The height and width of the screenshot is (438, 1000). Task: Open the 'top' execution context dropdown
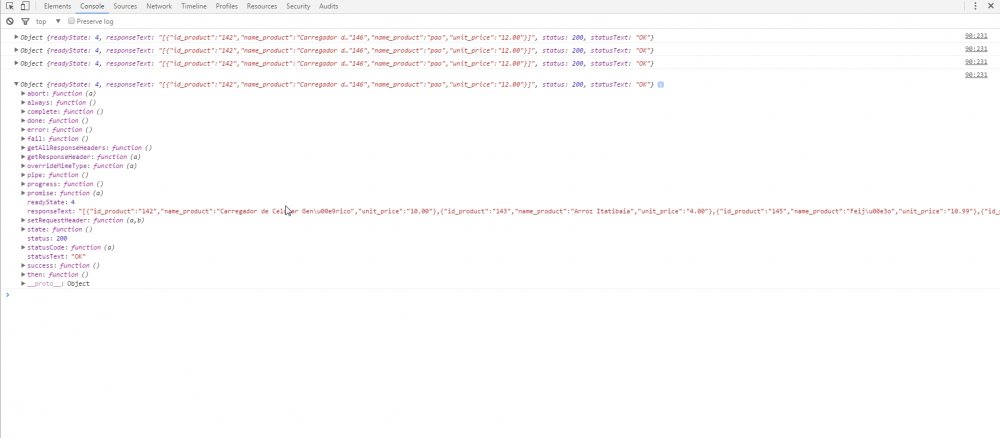[48, 20]
